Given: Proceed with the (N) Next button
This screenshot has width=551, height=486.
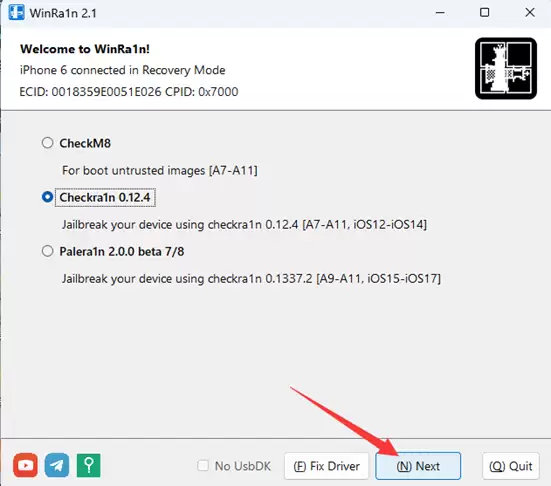Looking at the screenshot, I should pyautogui.click(x=418, y=466).
